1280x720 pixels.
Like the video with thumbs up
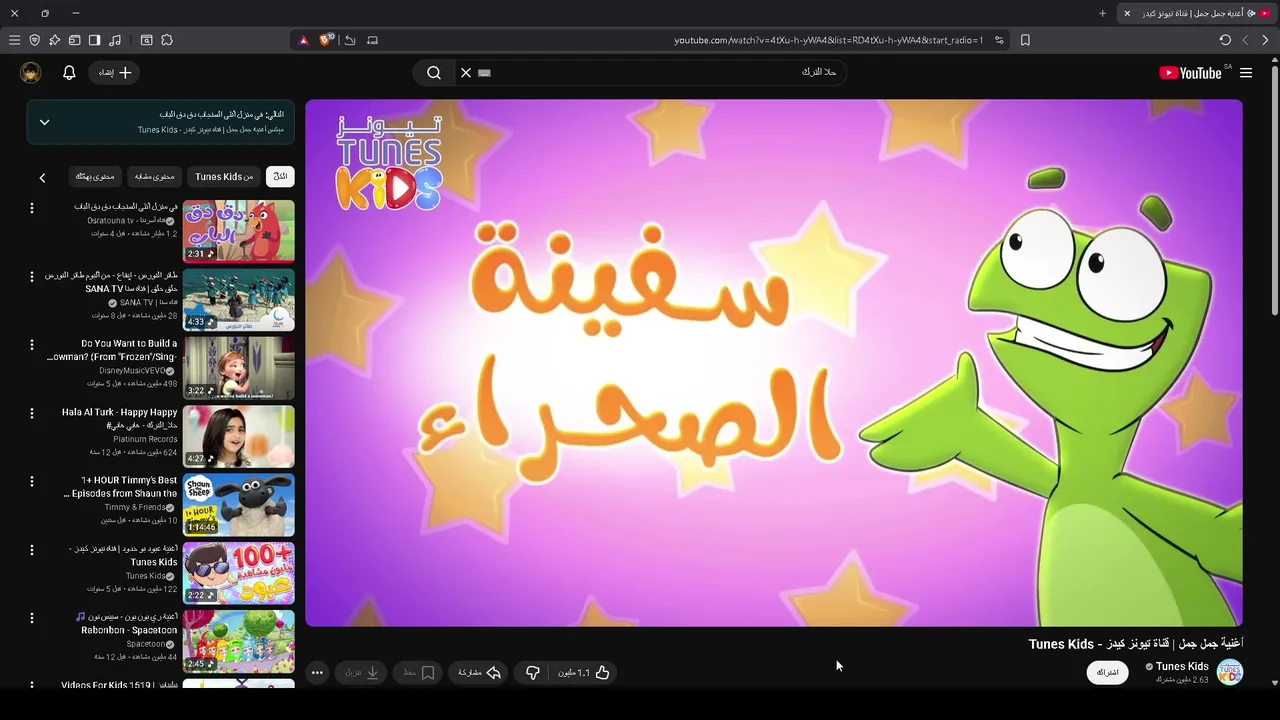pyautogui.click(x=584, y=673)
